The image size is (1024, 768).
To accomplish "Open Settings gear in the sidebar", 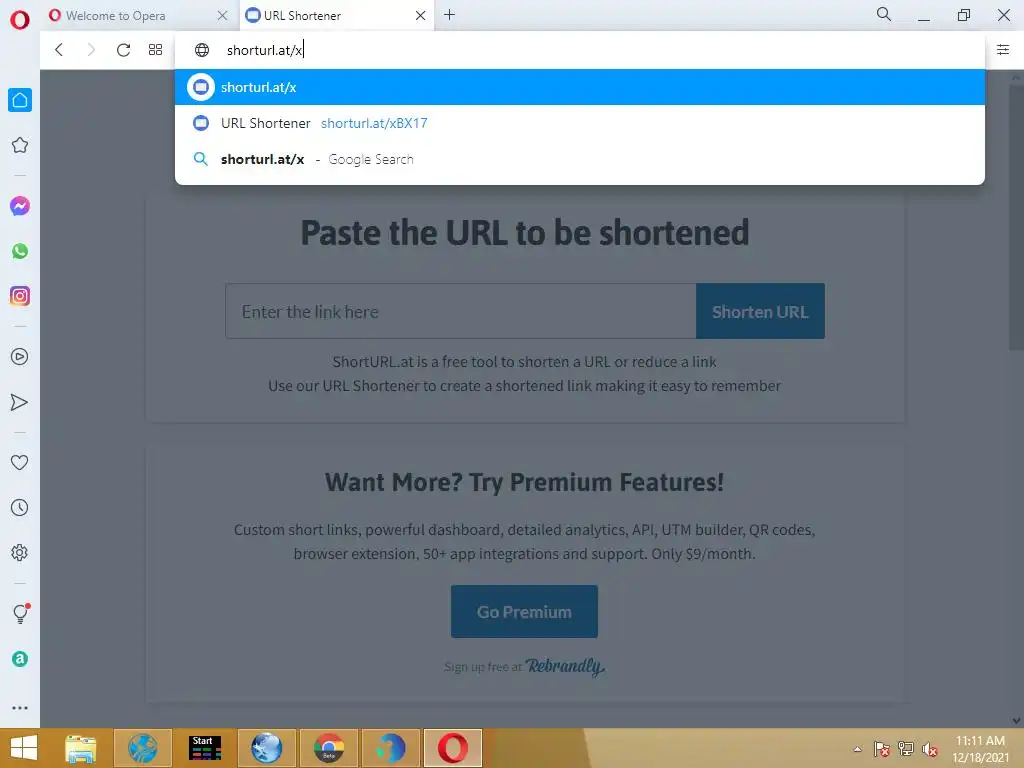I will pyautogui.click(x=20, y=552).
